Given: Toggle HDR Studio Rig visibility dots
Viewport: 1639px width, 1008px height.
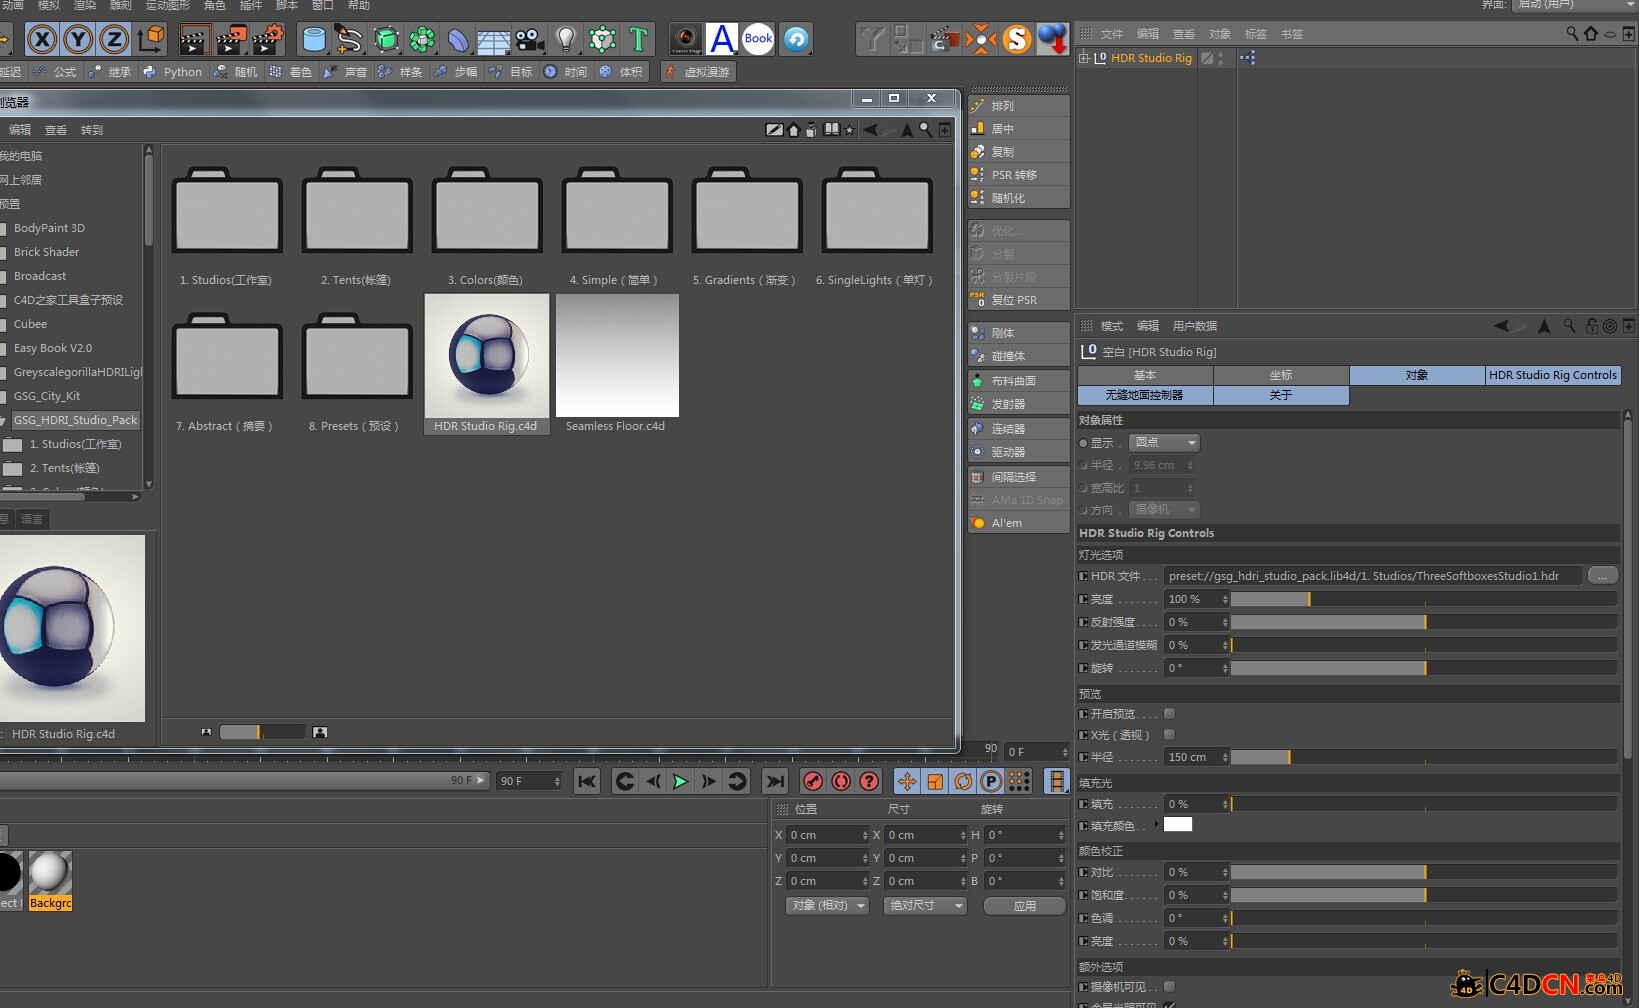Looking at the screenshot, I should tap(1221, 58).
